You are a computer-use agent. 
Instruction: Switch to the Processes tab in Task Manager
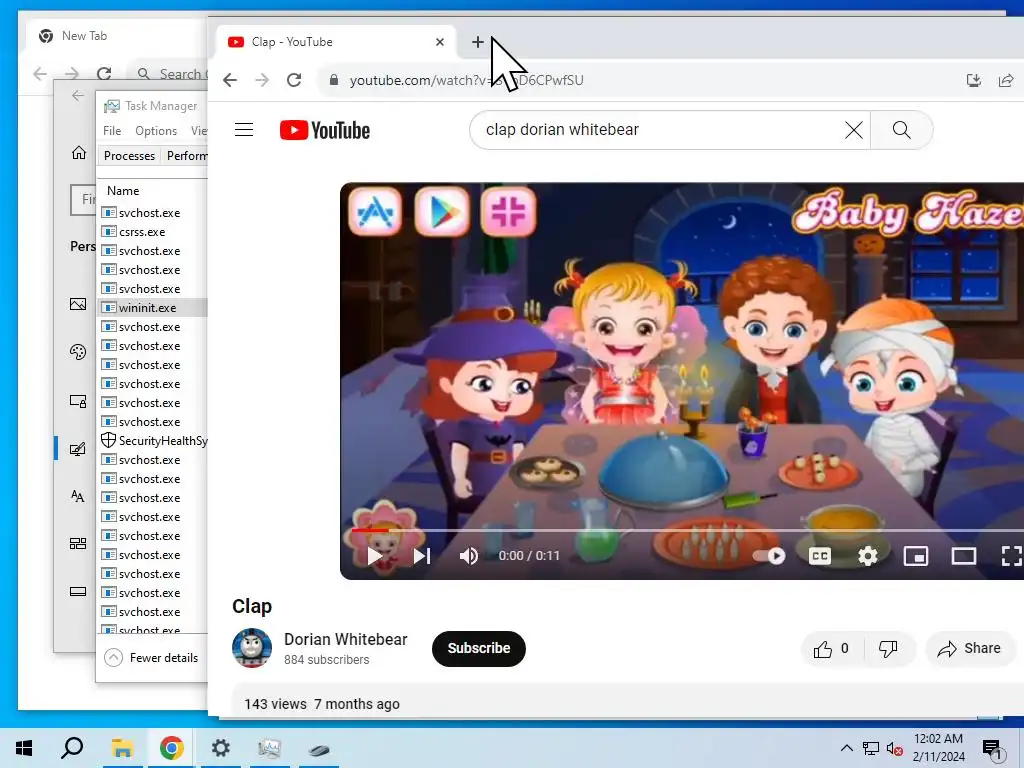(129, 155)
